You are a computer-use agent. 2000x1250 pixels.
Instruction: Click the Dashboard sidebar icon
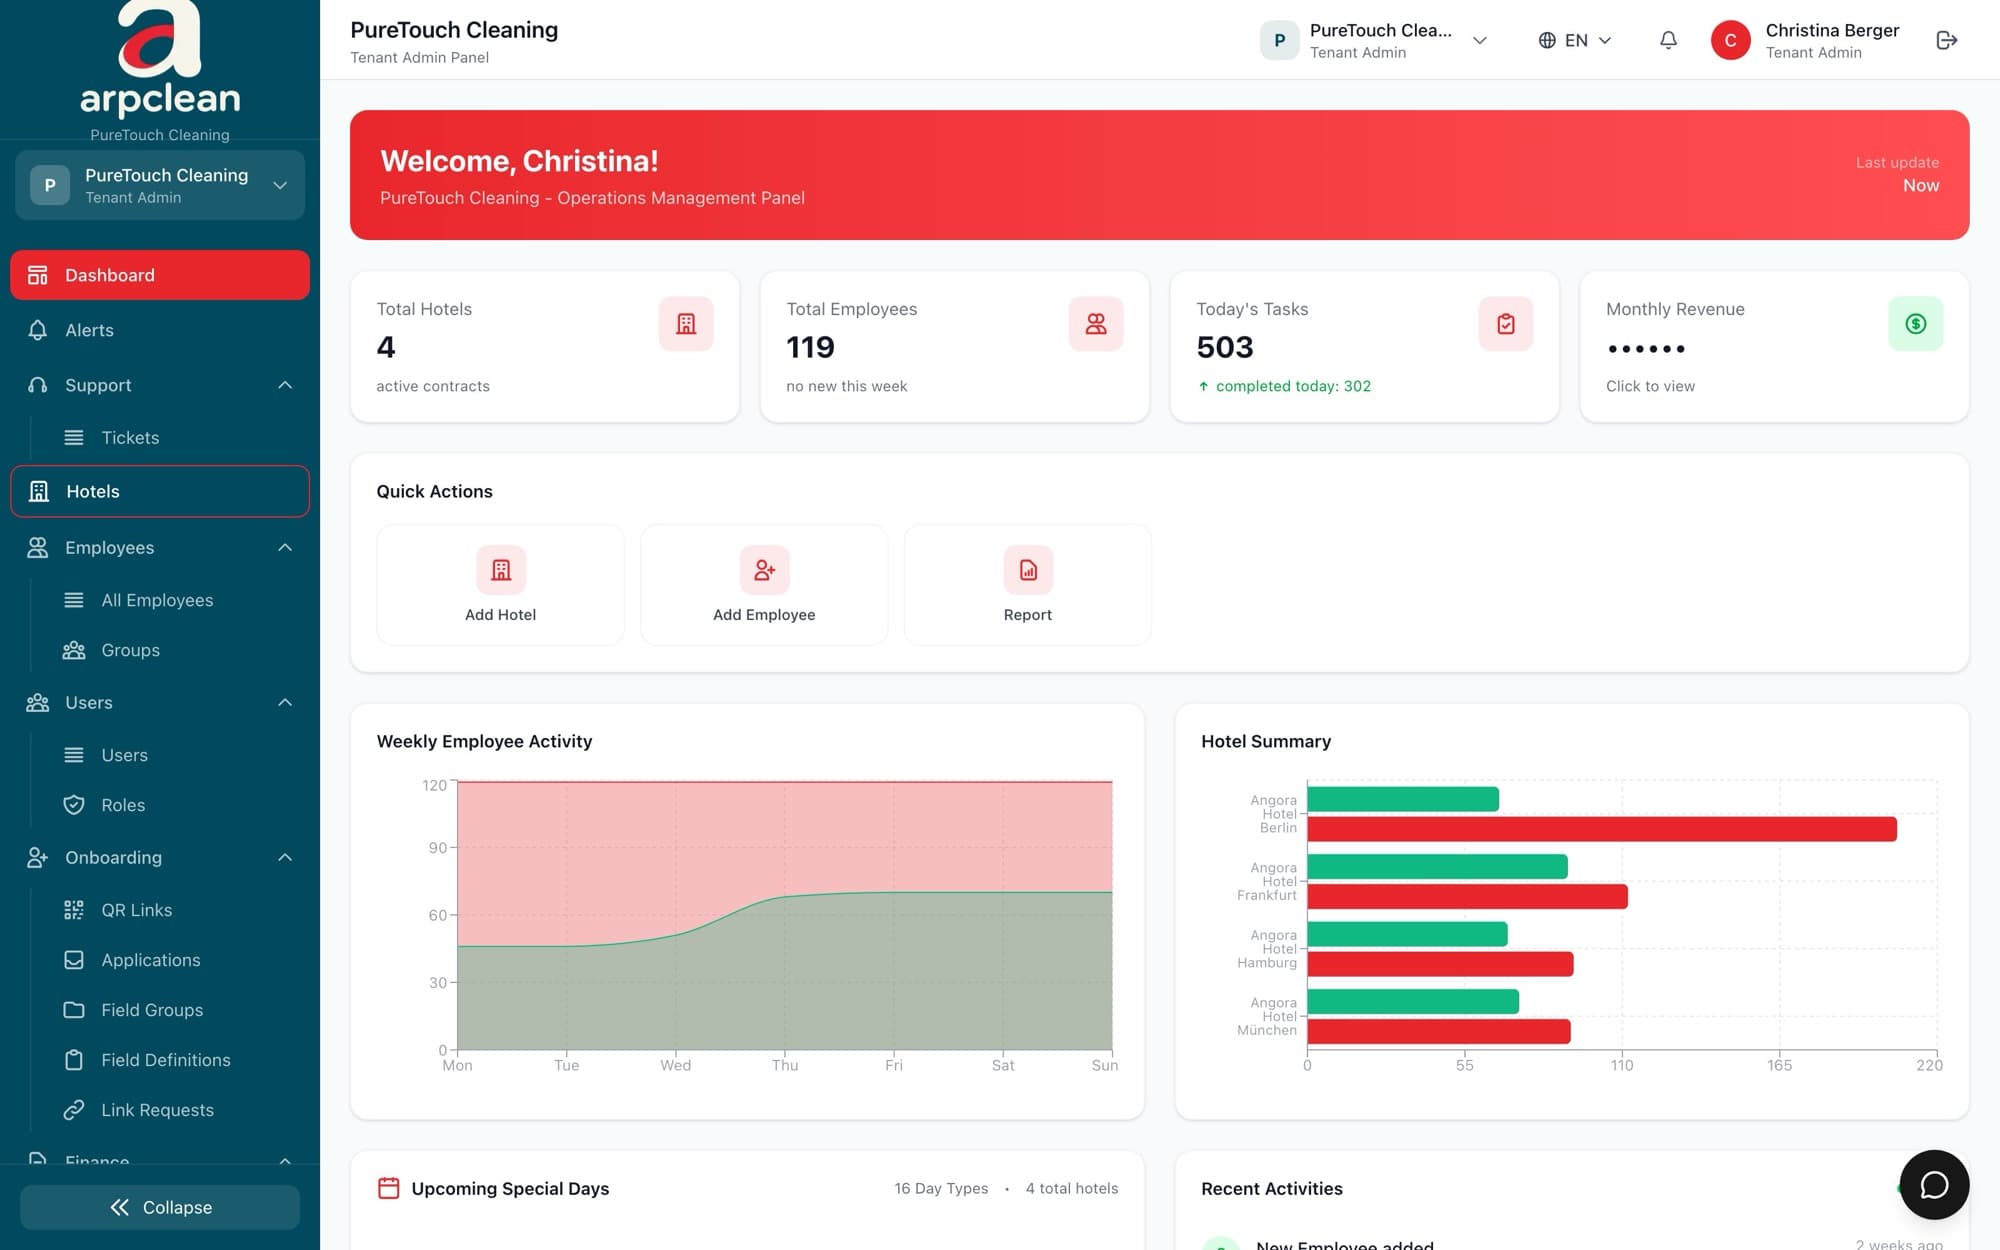(38, 275)
